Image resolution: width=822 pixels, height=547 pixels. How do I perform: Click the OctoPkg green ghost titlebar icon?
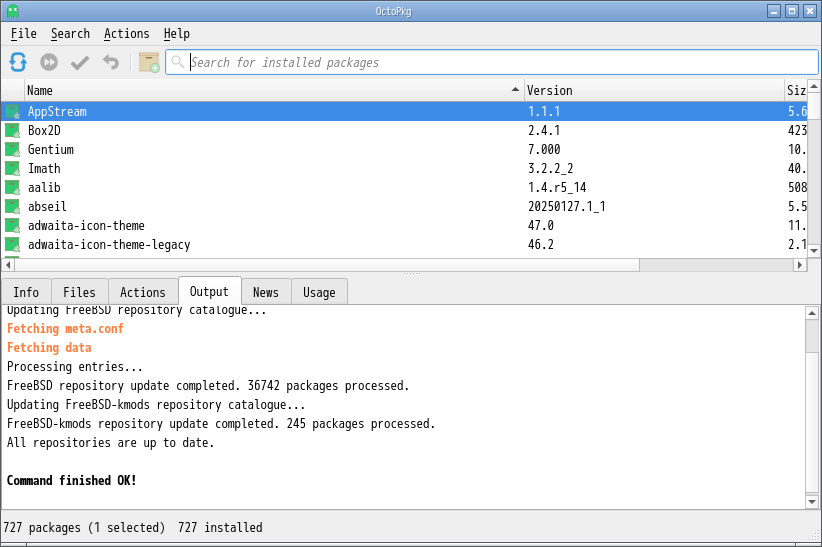click(x=12, y=11)
